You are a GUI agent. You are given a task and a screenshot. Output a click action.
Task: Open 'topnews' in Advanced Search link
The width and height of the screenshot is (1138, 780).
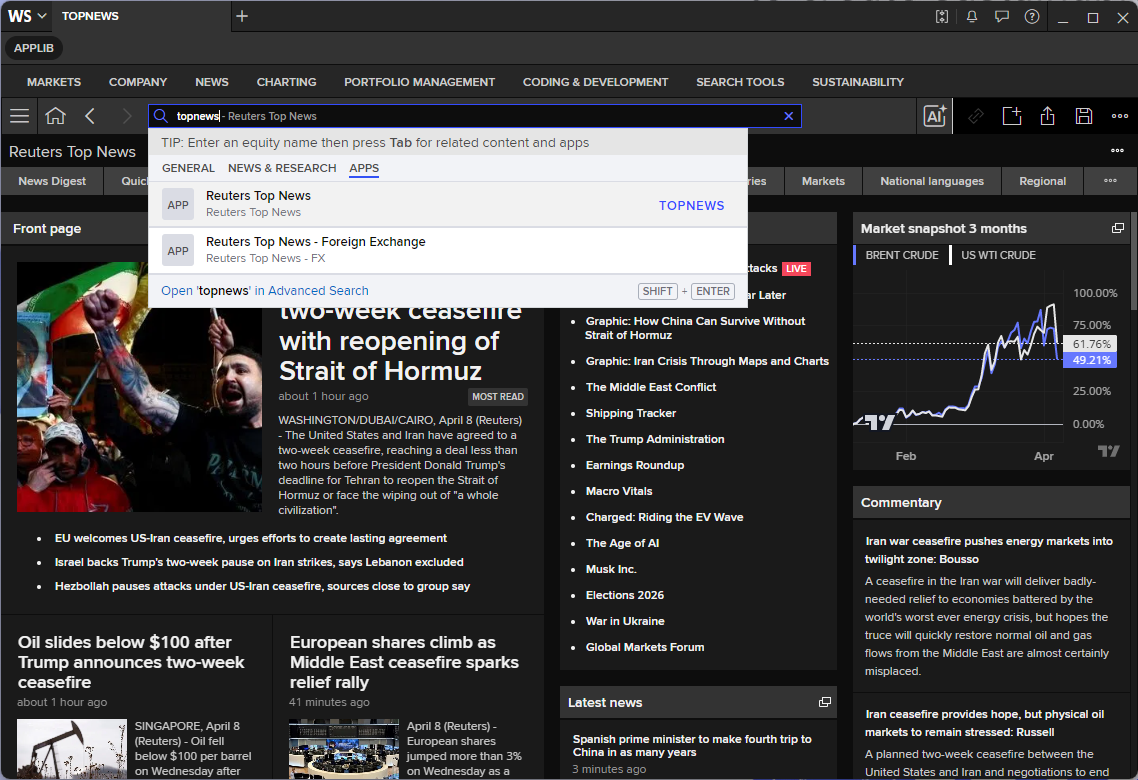click(x=265, y=291)
